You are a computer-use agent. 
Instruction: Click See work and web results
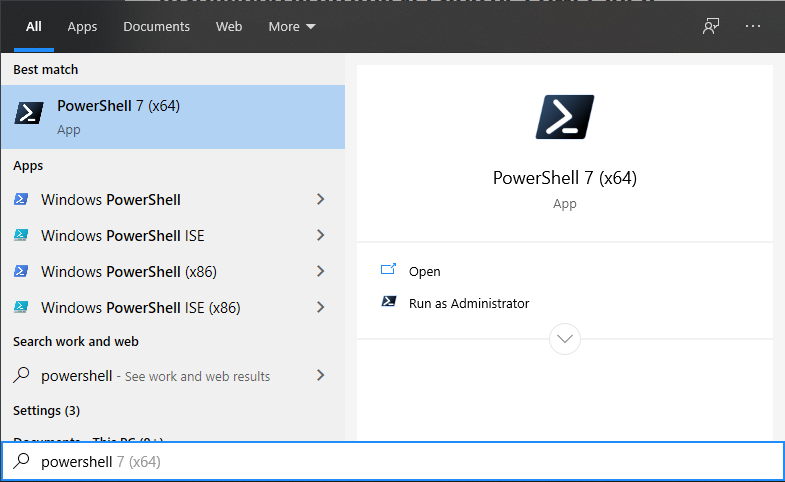coord(197,376)
